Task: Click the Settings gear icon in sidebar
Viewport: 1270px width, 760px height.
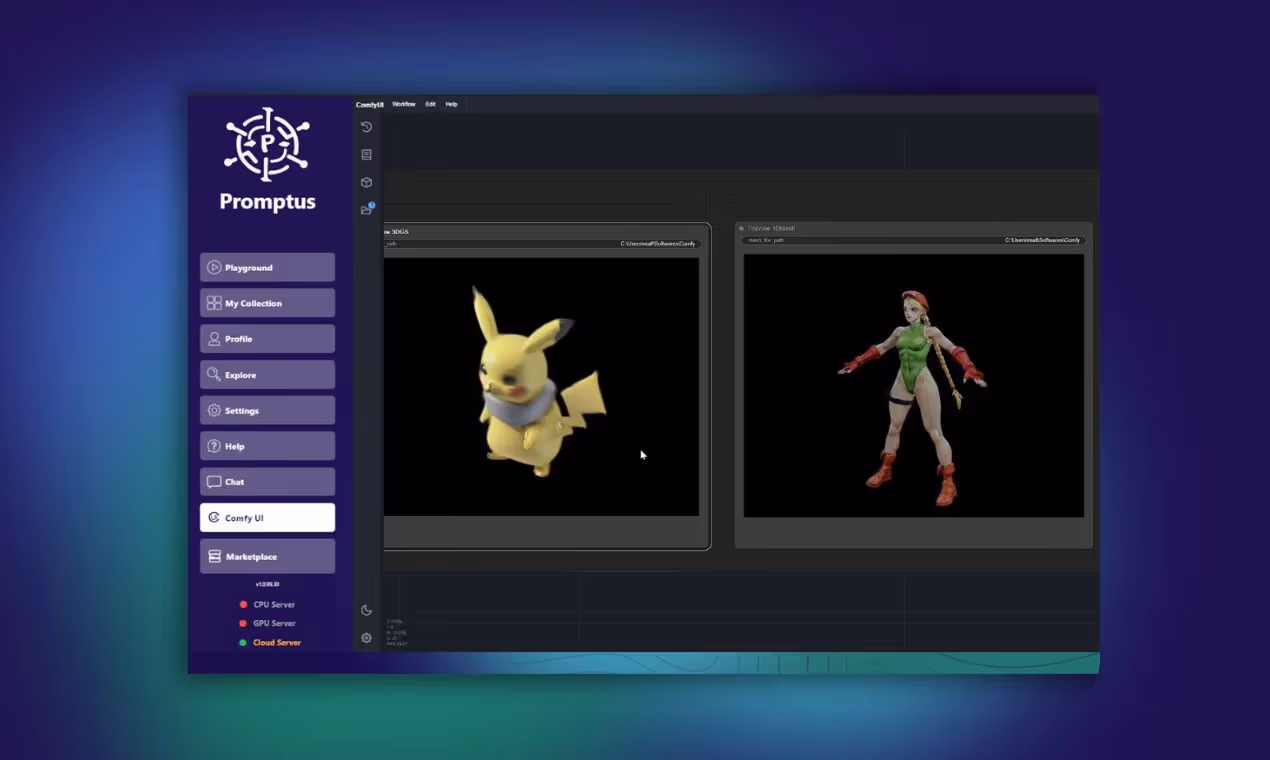Action: [214, 410]
